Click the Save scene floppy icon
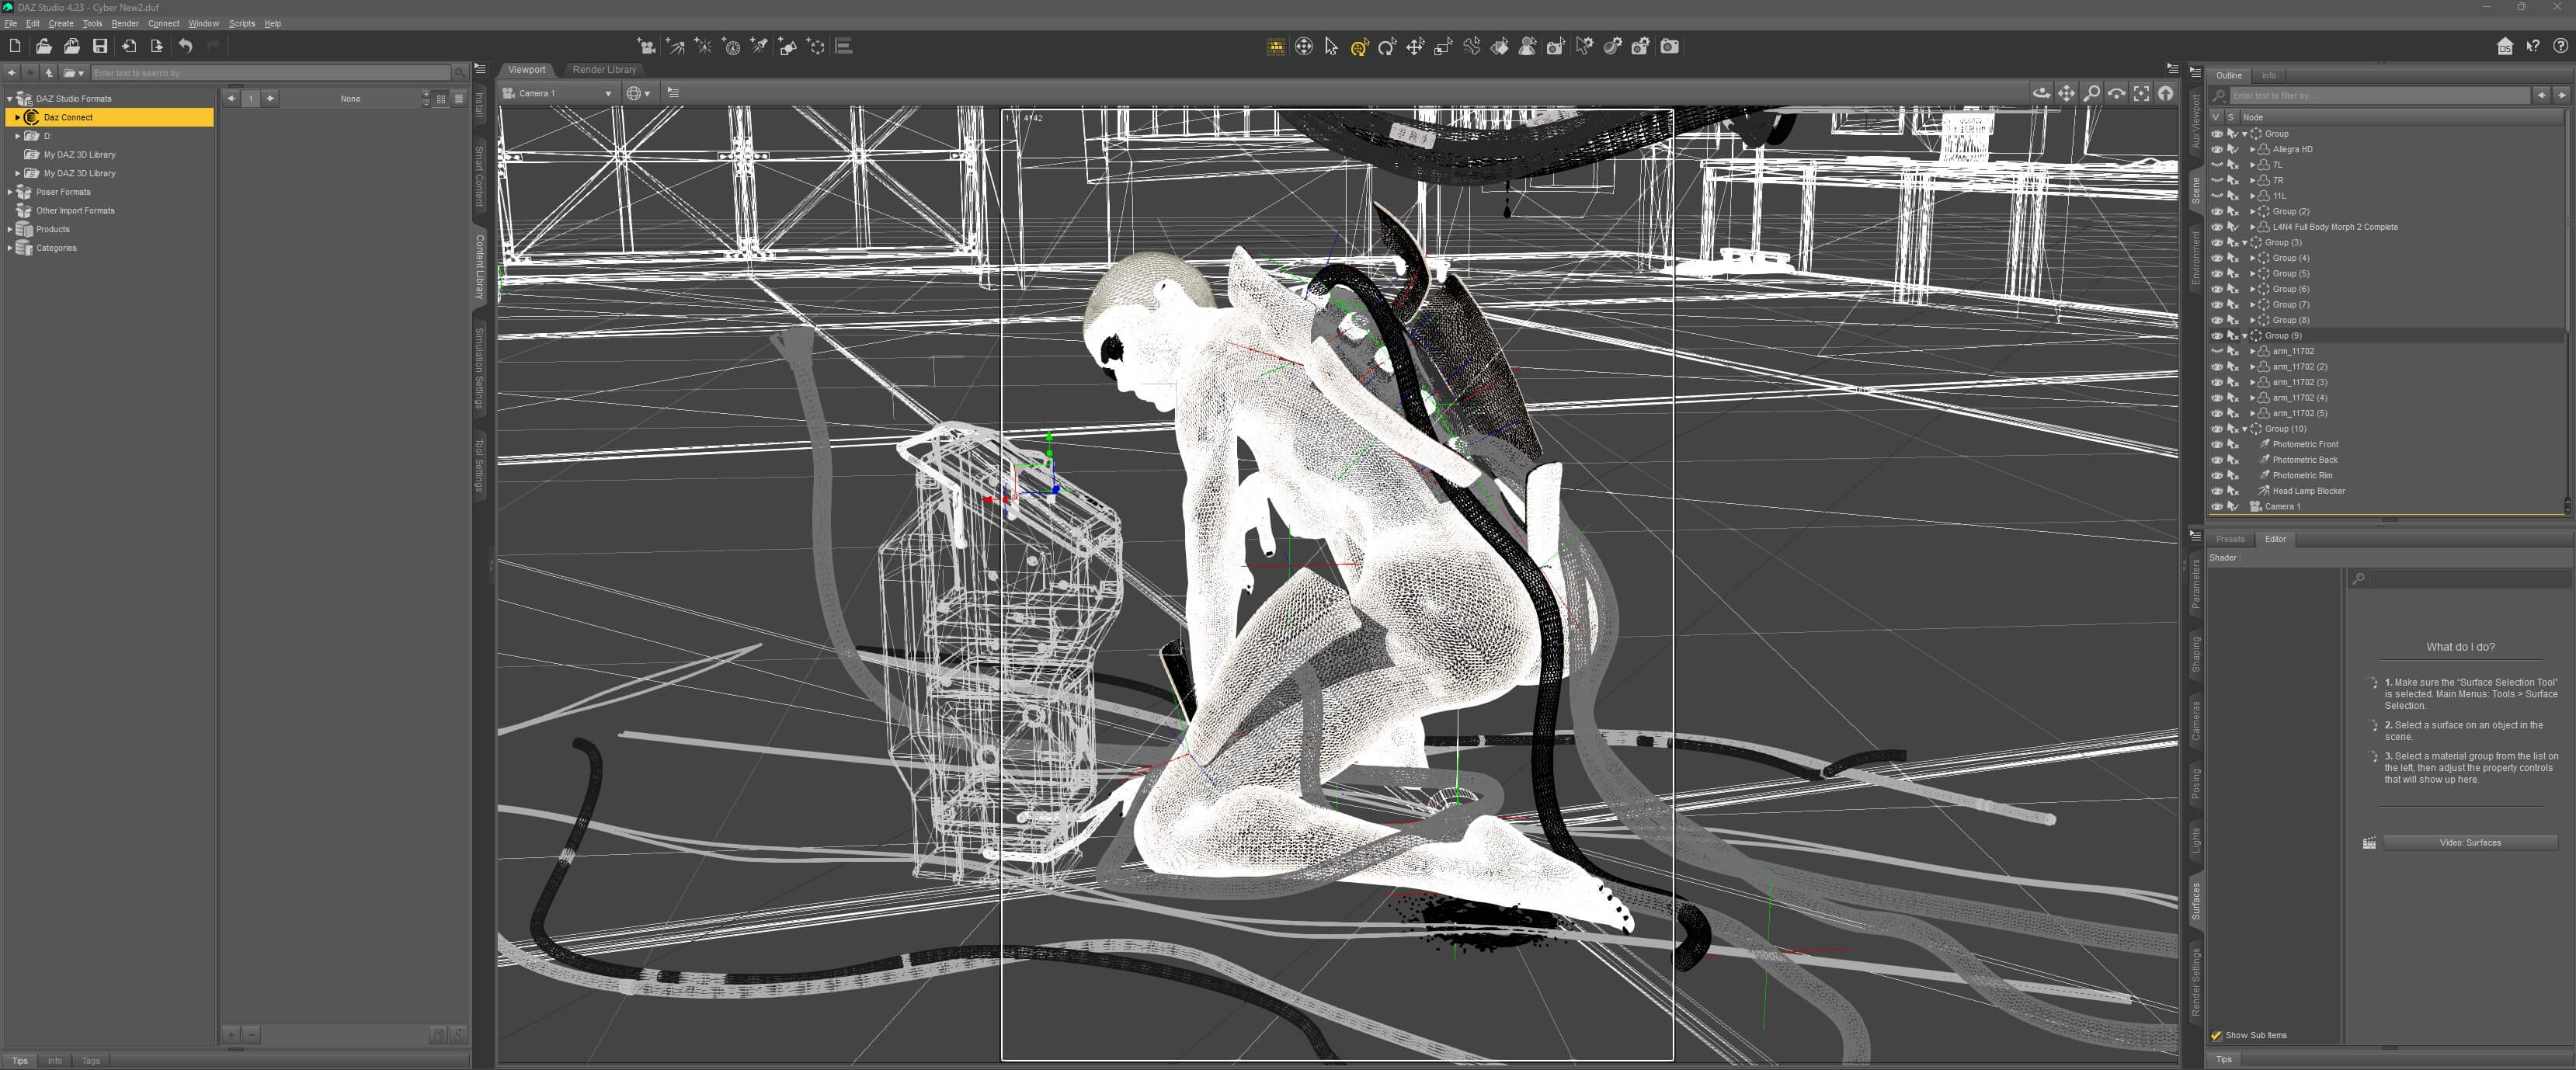Viewport: 2576px width, 1070px height. (100, 46)
